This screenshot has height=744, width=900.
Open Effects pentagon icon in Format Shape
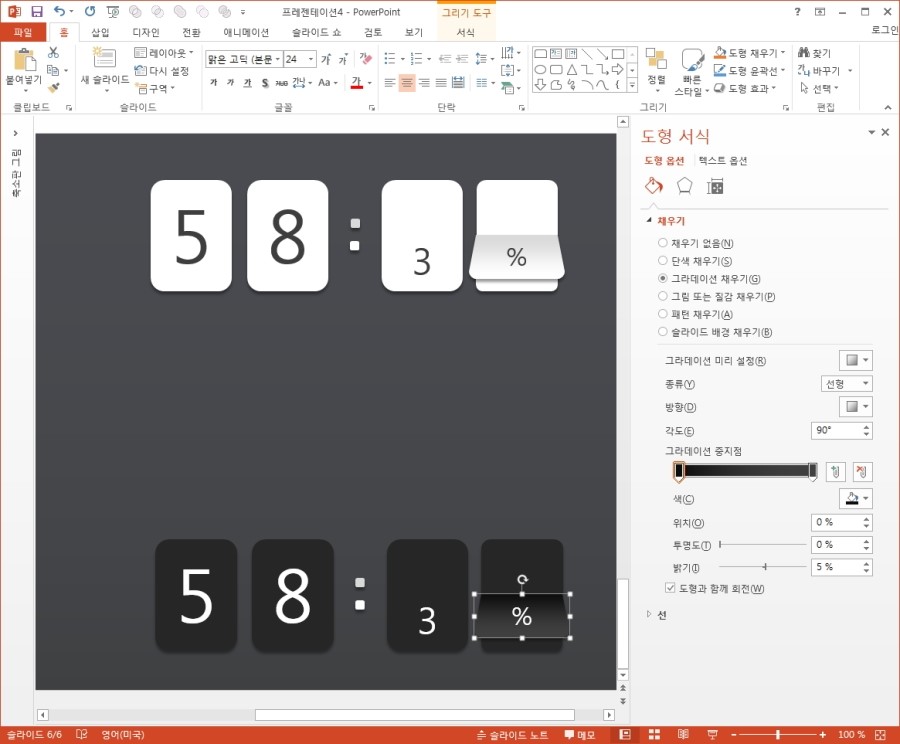click(684, 186)
